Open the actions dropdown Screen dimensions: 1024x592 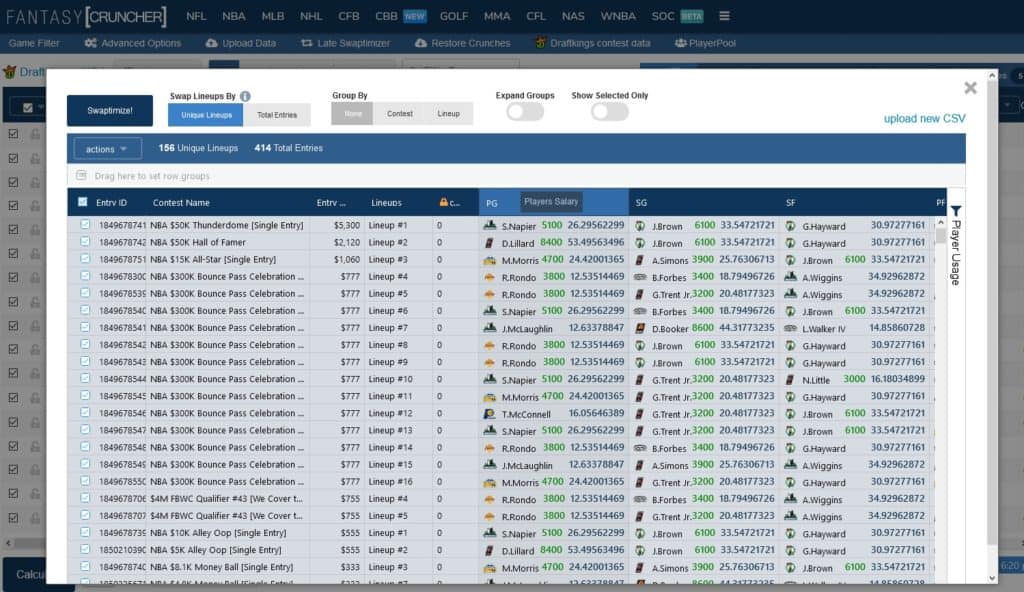107,149
